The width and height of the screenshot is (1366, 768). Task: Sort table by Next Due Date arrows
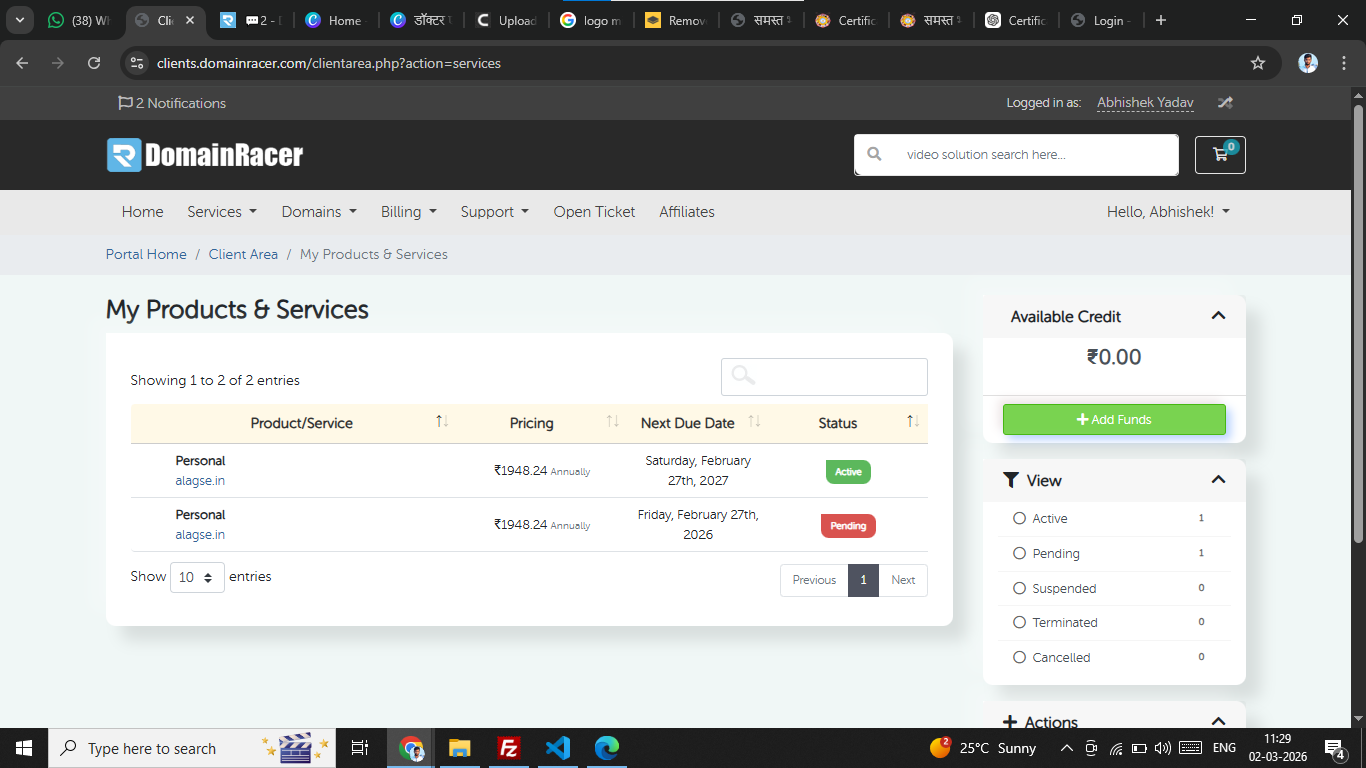tap(755, 422)
